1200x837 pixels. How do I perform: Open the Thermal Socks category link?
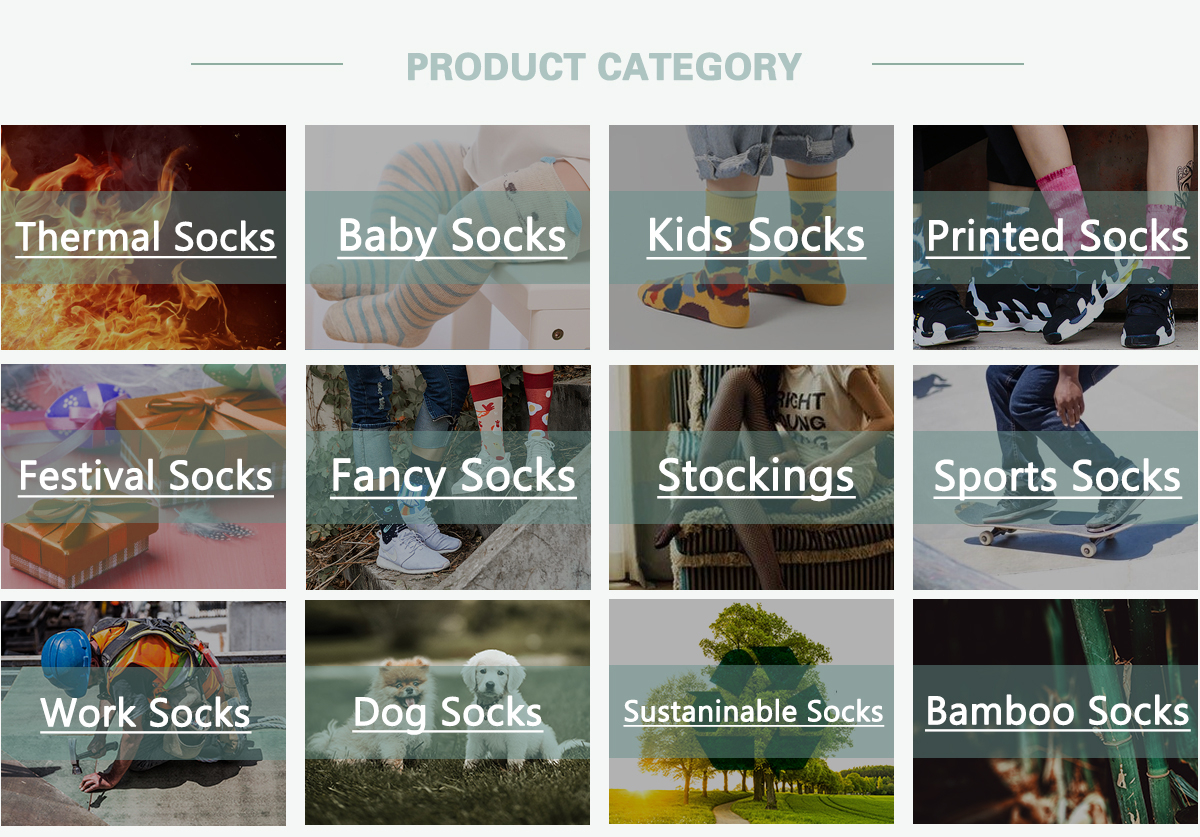point(145,238)
